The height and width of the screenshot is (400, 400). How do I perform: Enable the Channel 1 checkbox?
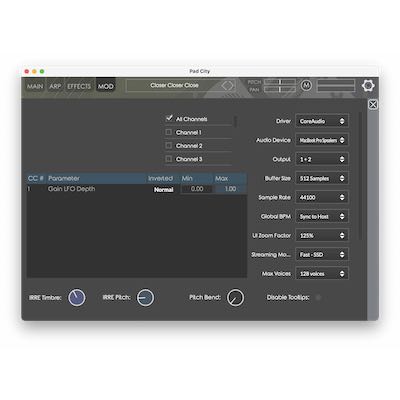click(169, 132)
